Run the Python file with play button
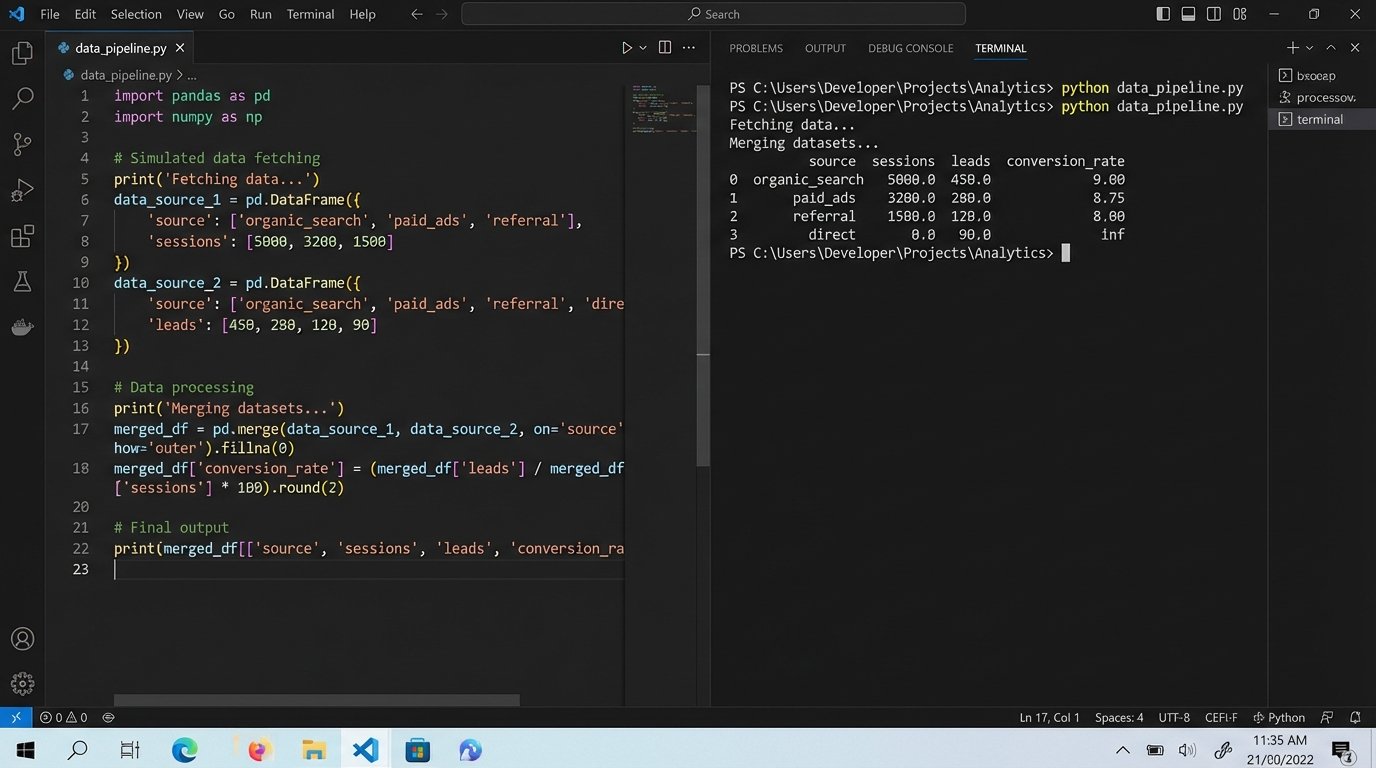The image size is (1376, 768). (x=626, y=48)
